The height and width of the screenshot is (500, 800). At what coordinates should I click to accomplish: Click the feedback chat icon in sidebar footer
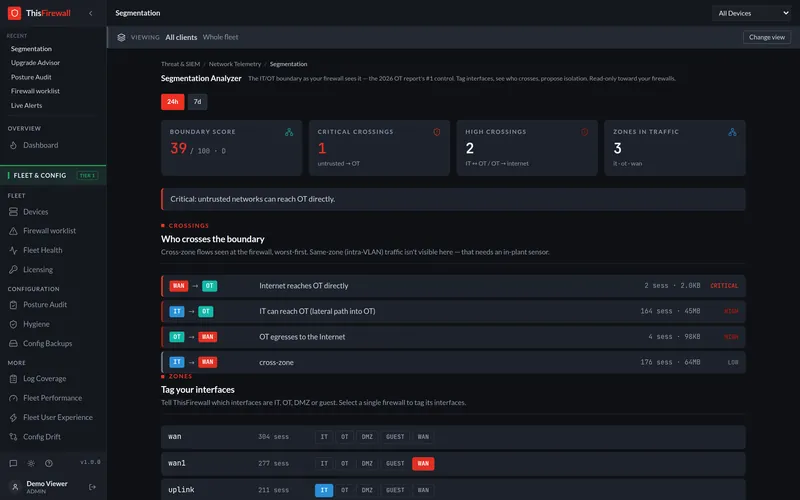13,464
